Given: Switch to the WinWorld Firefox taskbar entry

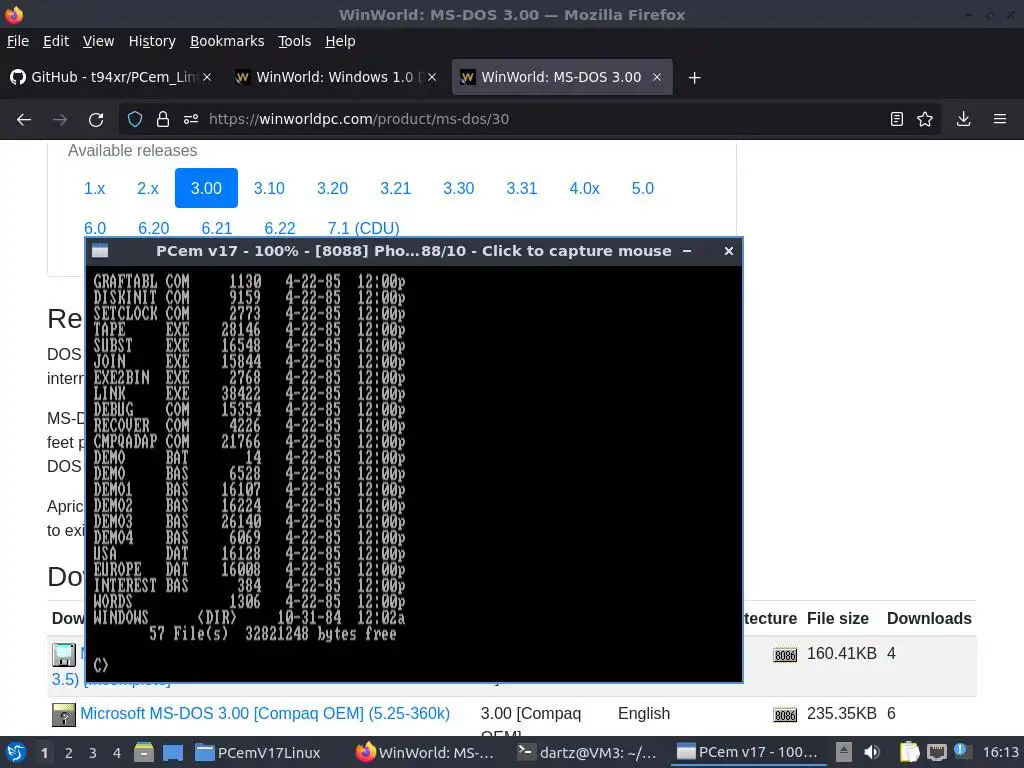Looking at the screenshot, I should point(424,752).
